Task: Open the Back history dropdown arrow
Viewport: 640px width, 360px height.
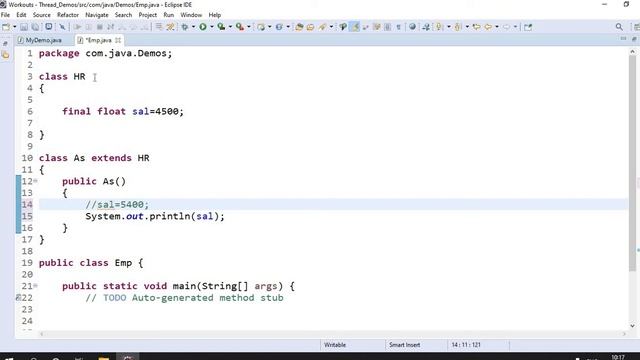Action: point(497,27)
